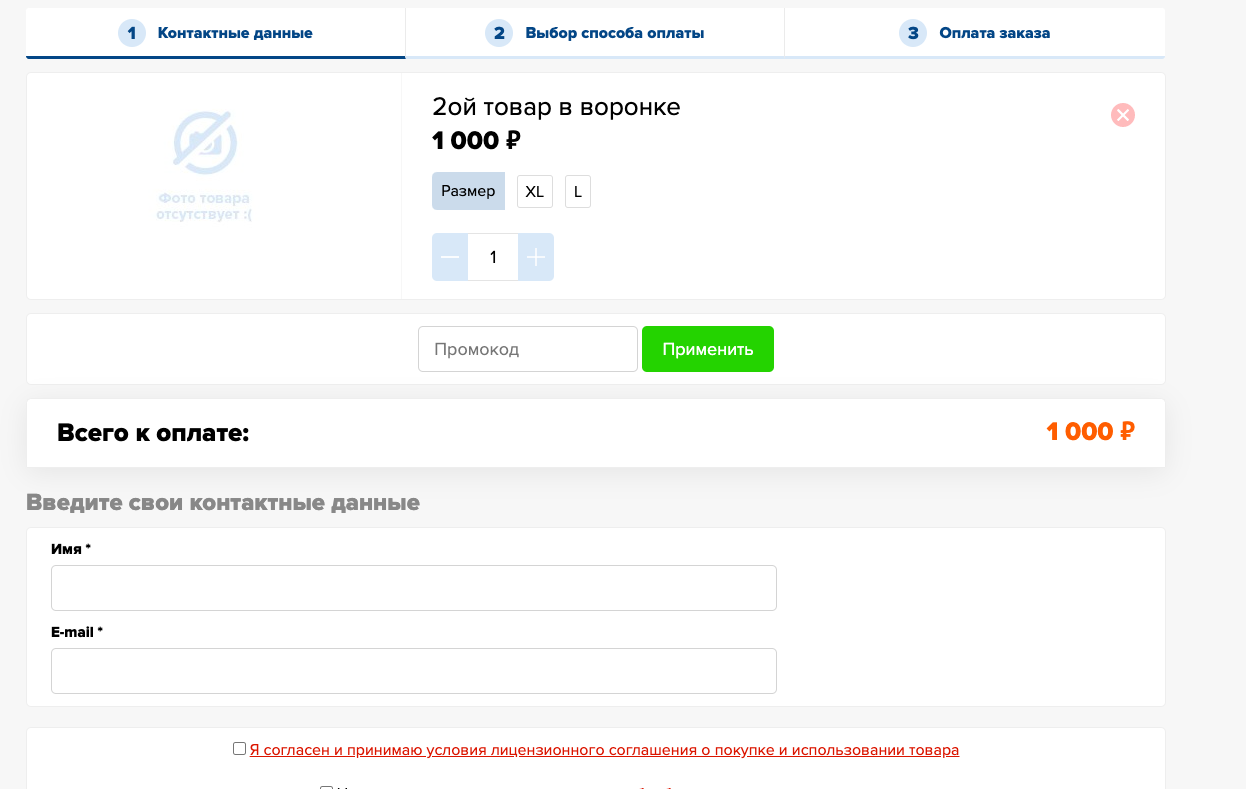1246x789 pixels.
Task: Click into the Имя text field
Action: (413, 588)
